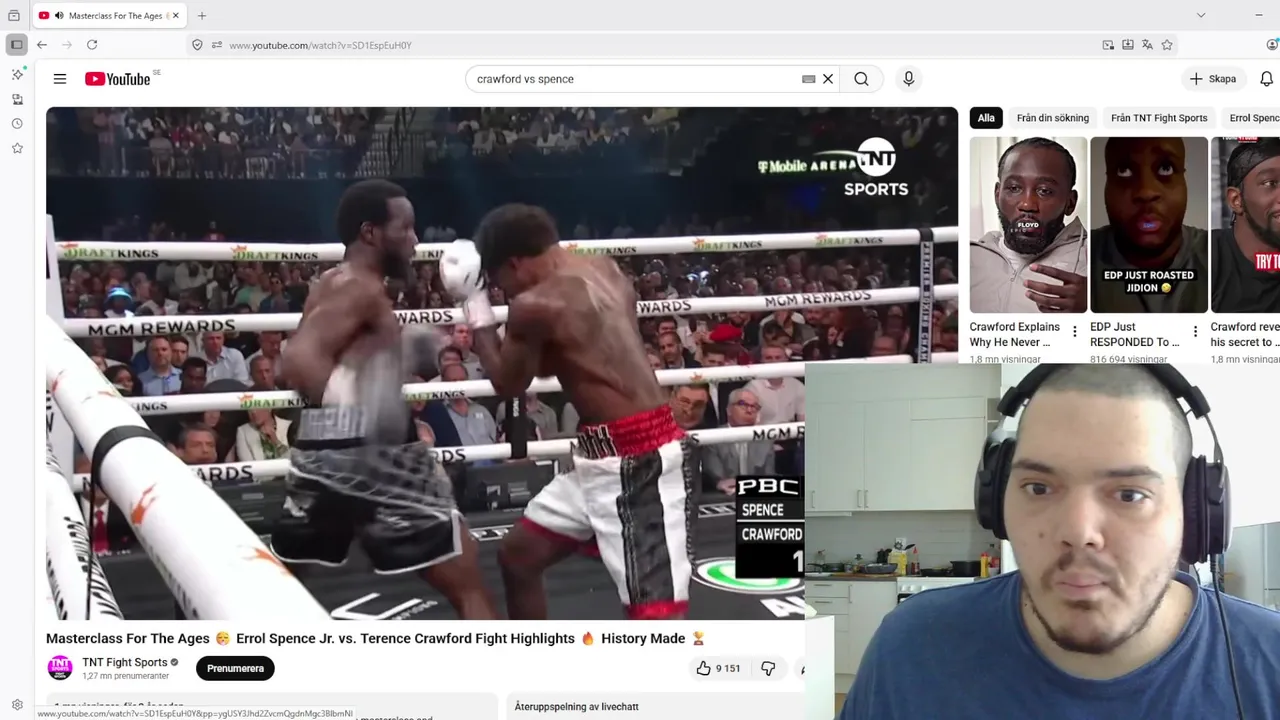Click the boxing video player

click(x=501, y=363)
